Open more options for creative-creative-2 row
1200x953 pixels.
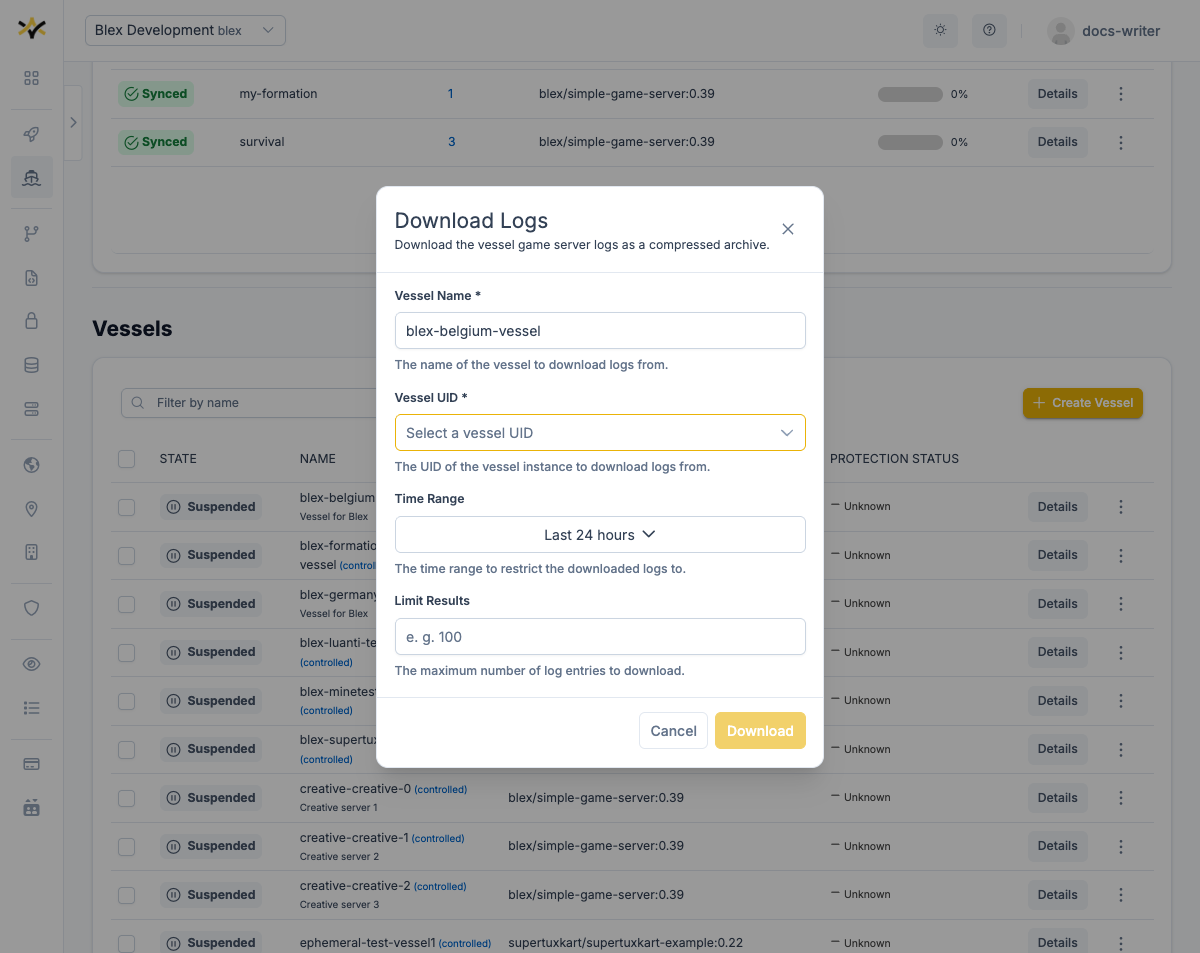1120,895
